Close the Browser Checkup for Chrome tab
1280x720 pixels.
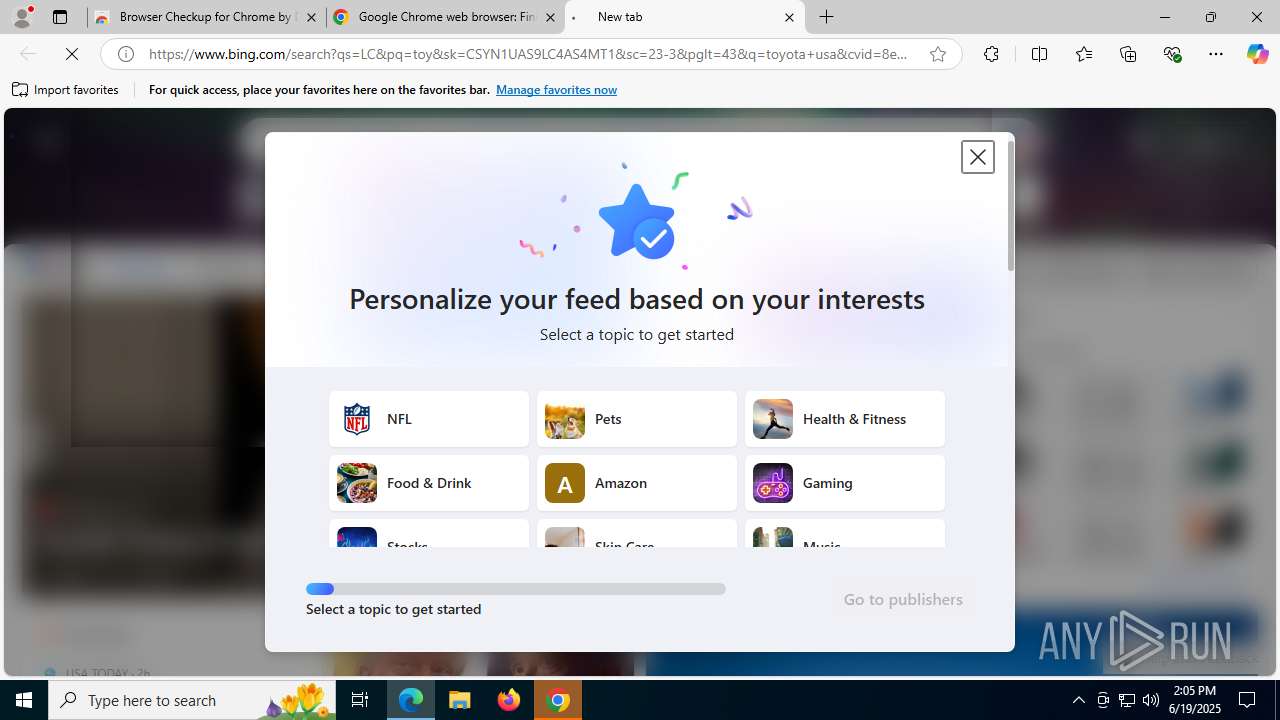[311, 17]
